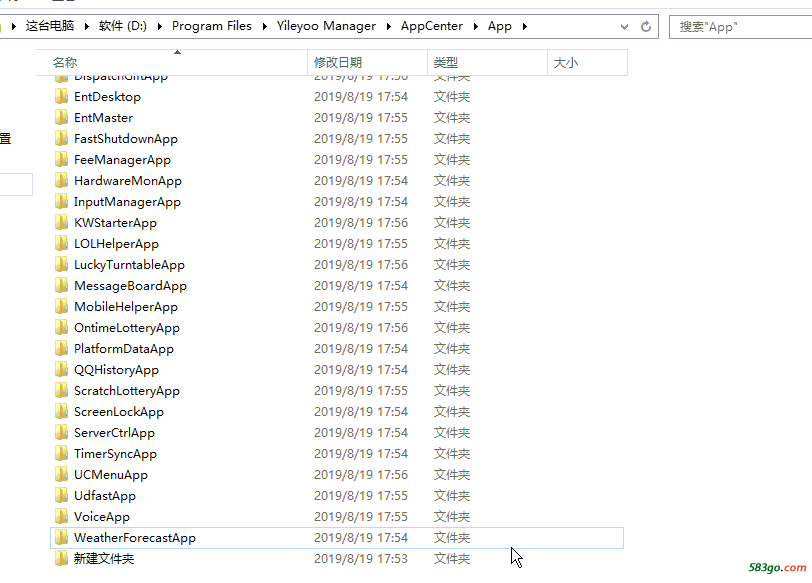The image size is (812, 583).
Task: Click the refresh button beside address bar
Action: point(646,26)
